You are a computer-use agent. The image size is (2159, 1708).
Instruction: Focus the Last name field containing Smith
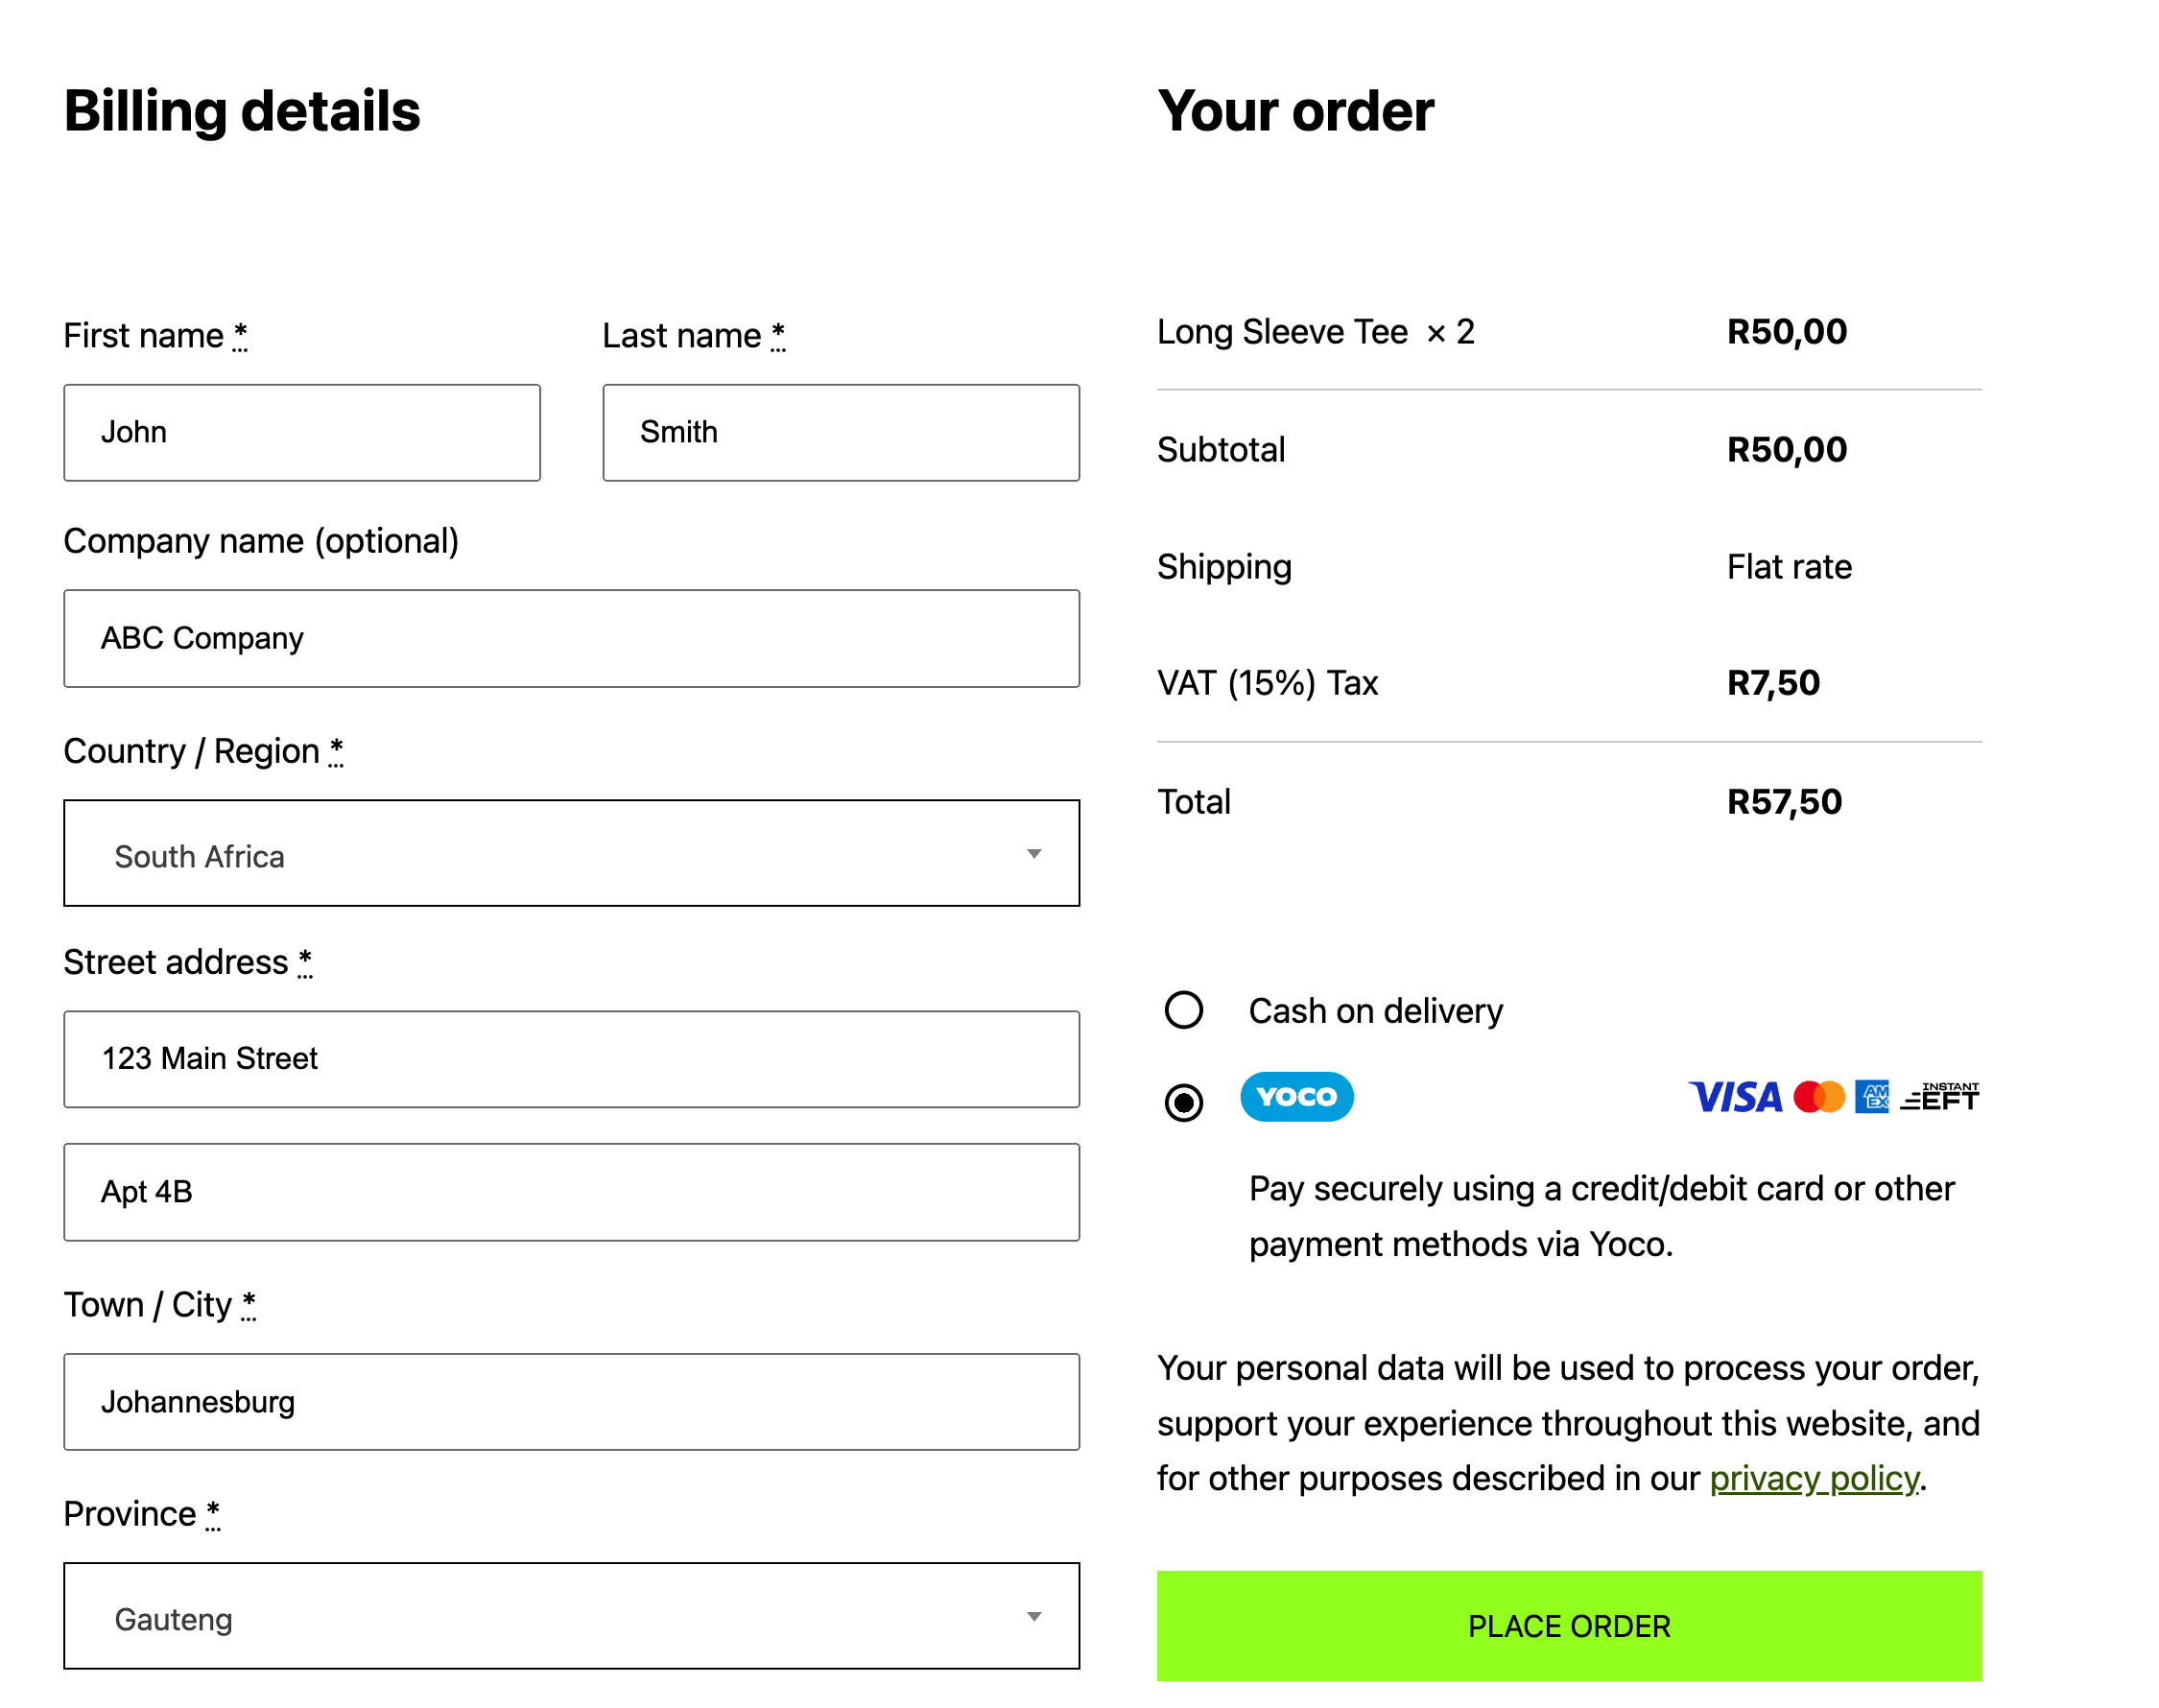[x=841, y=433]
